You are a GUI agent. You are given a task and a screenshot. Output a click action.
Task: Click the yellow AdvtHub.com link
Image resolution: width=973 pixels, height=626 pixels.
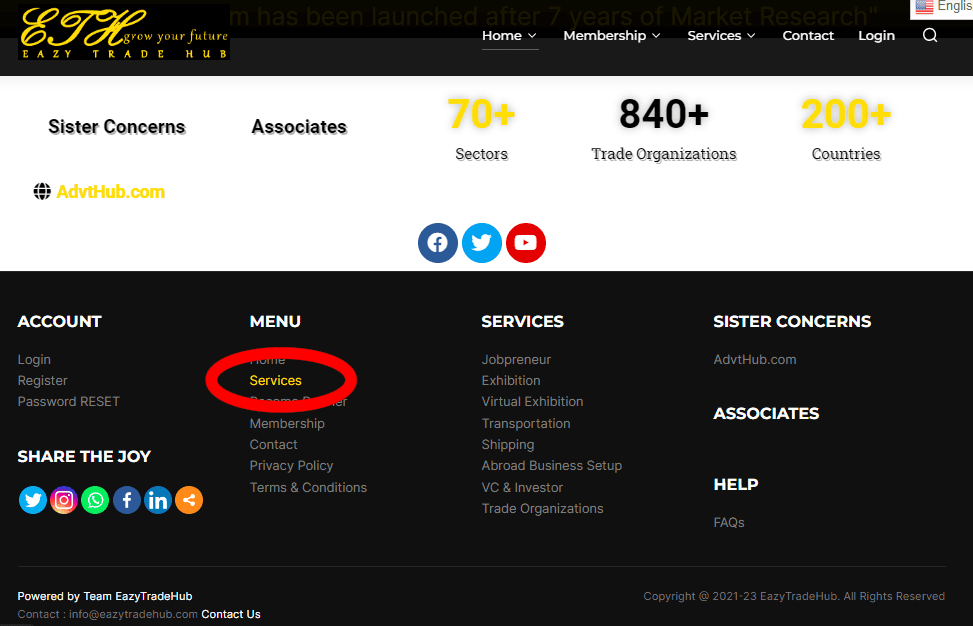tap(110, 192)
